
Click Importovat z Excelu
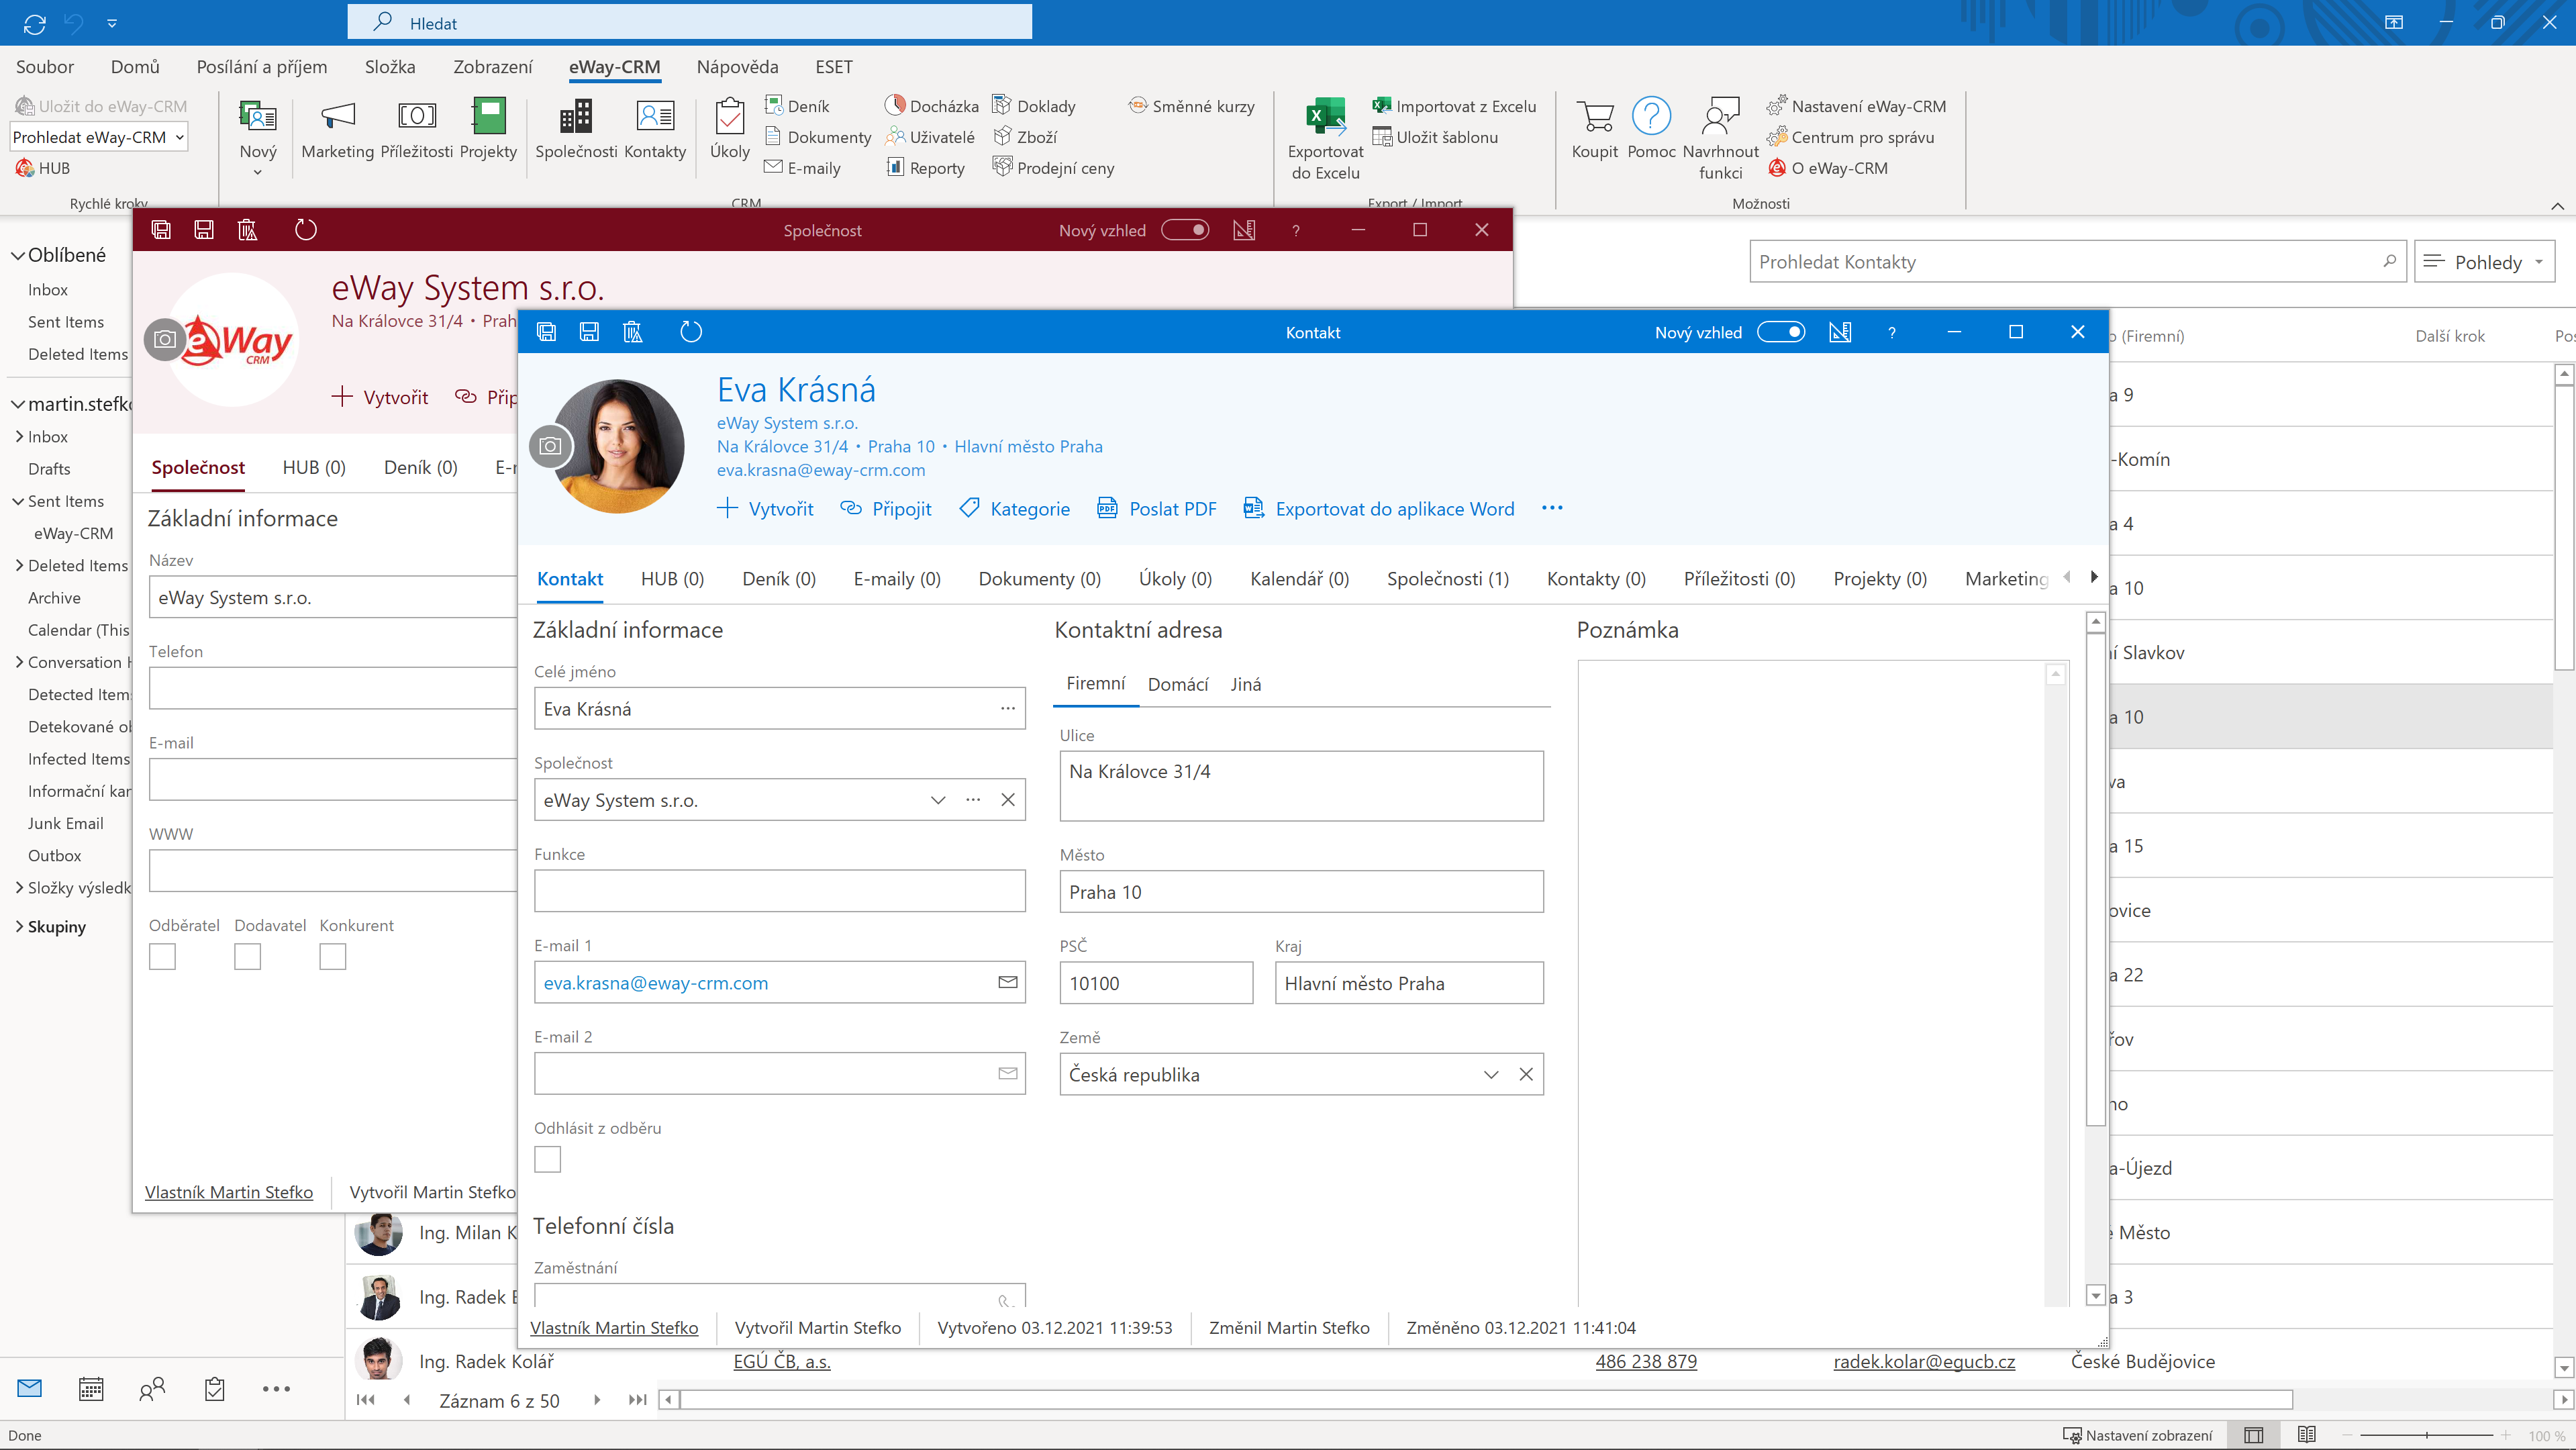click(1454, 106)
